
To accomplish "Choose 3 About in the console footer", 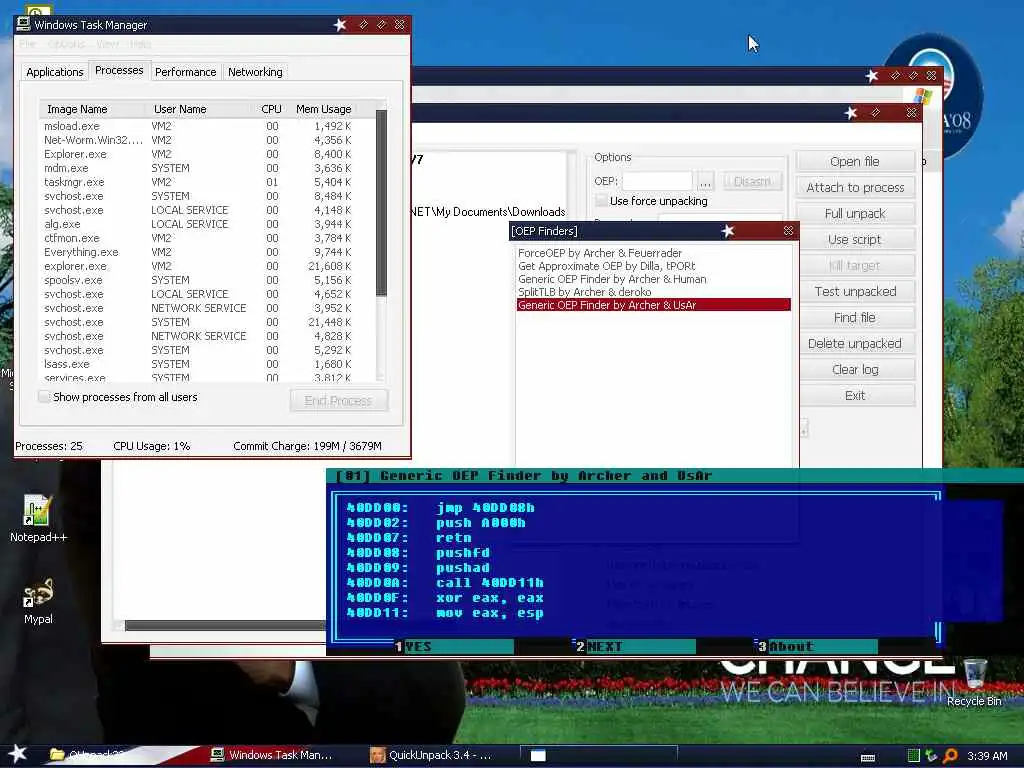I will coord(817,647).
